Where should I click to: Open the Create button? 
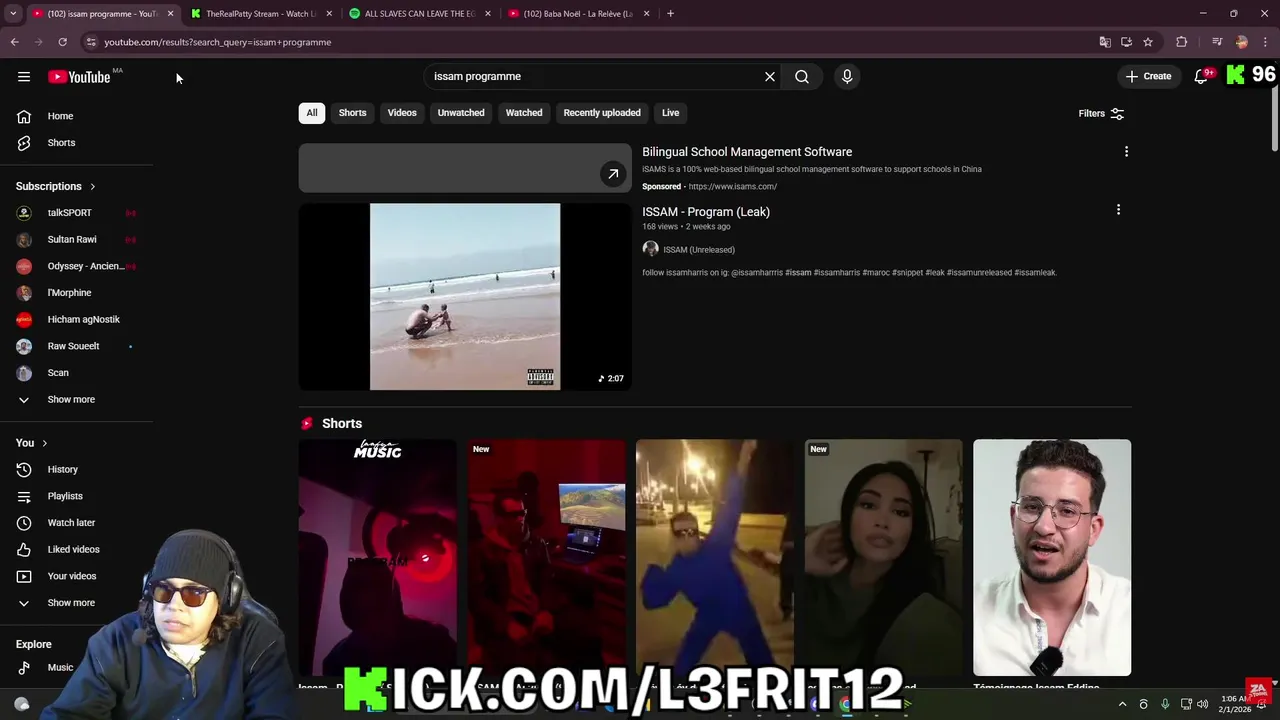1148,76
